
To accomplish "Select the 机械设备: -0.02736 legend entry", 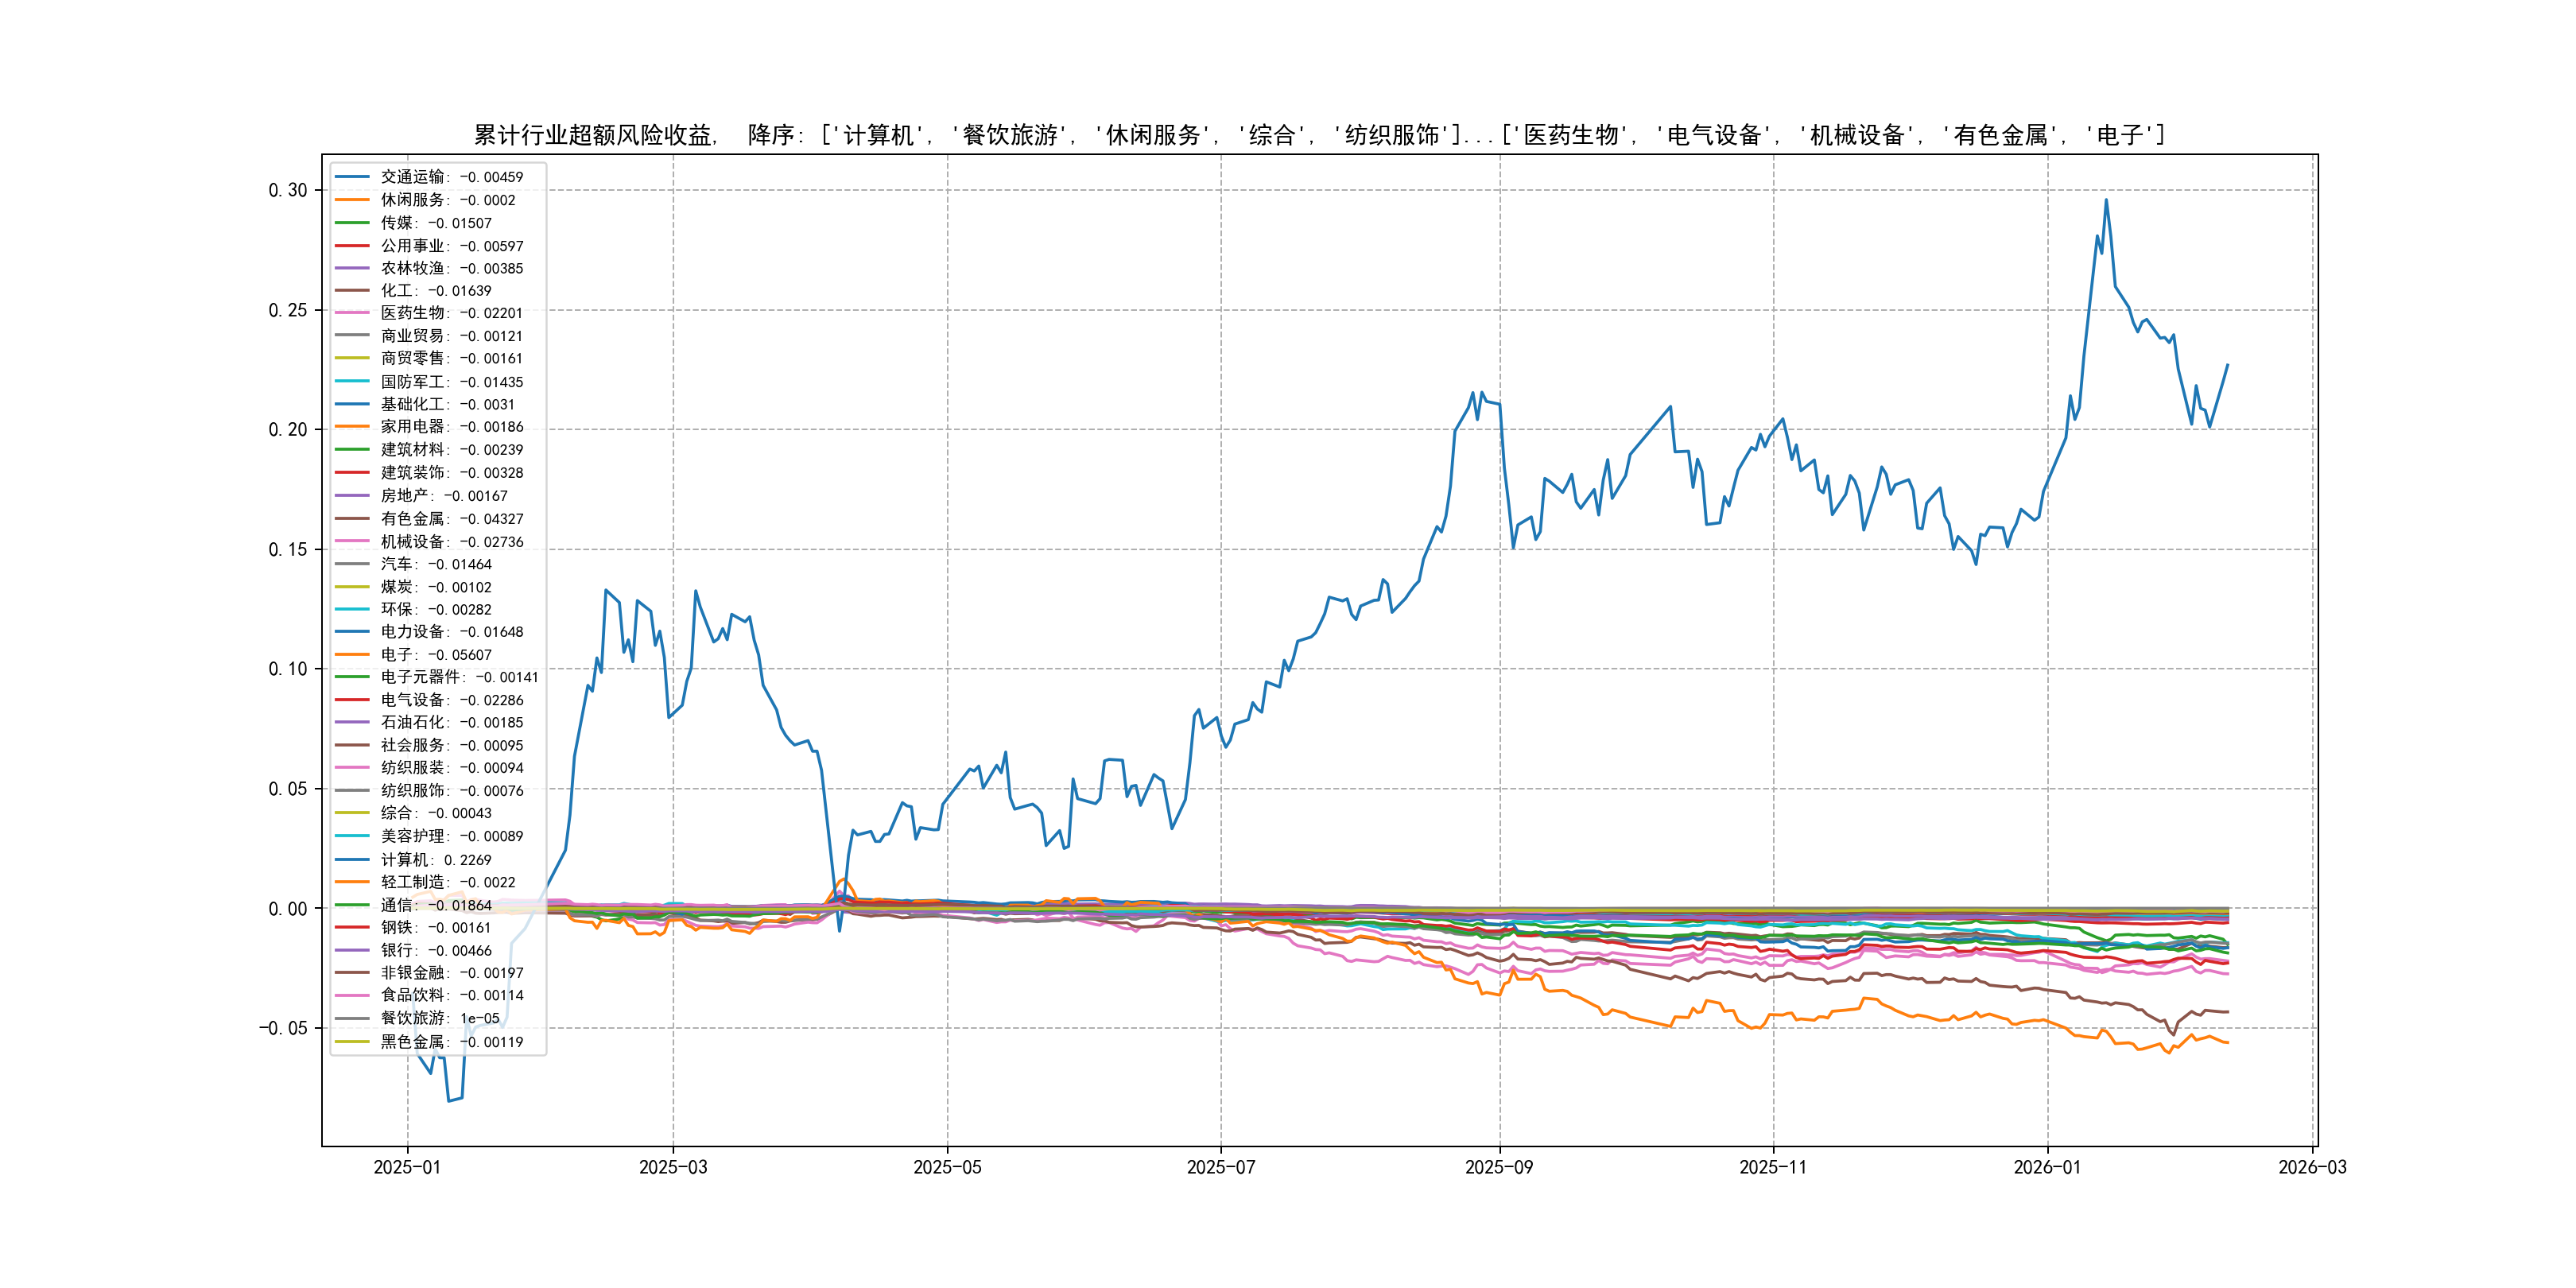I will 451,541.
